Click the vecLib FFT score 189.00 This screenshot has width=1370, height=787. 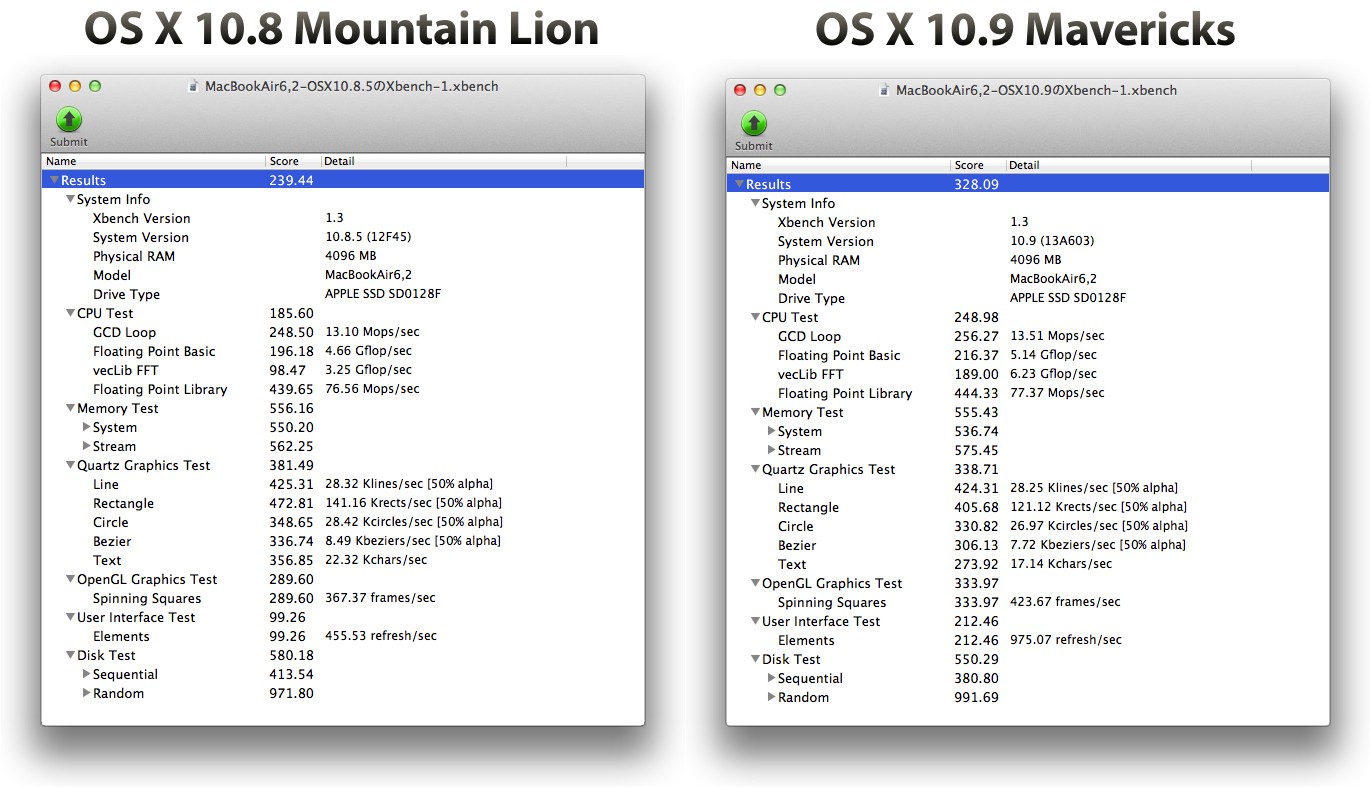pos(976,374)
